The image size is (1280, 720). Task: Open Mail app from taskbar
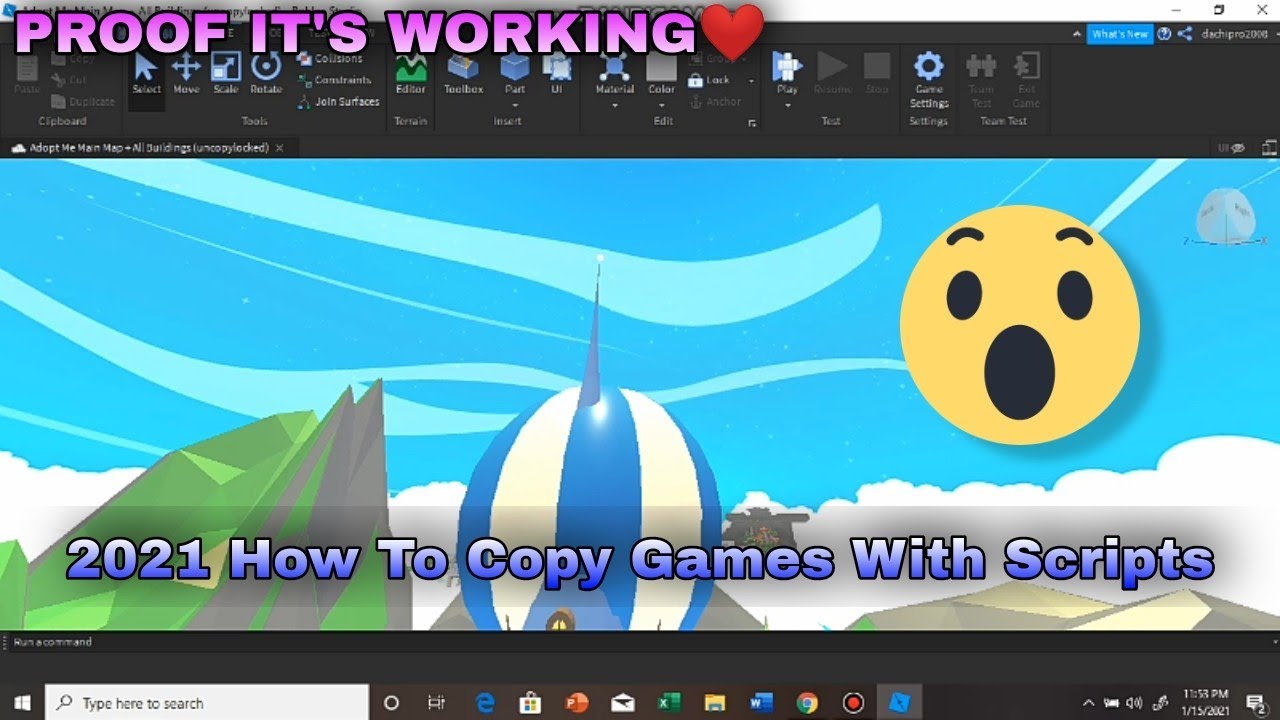point(623,702)
